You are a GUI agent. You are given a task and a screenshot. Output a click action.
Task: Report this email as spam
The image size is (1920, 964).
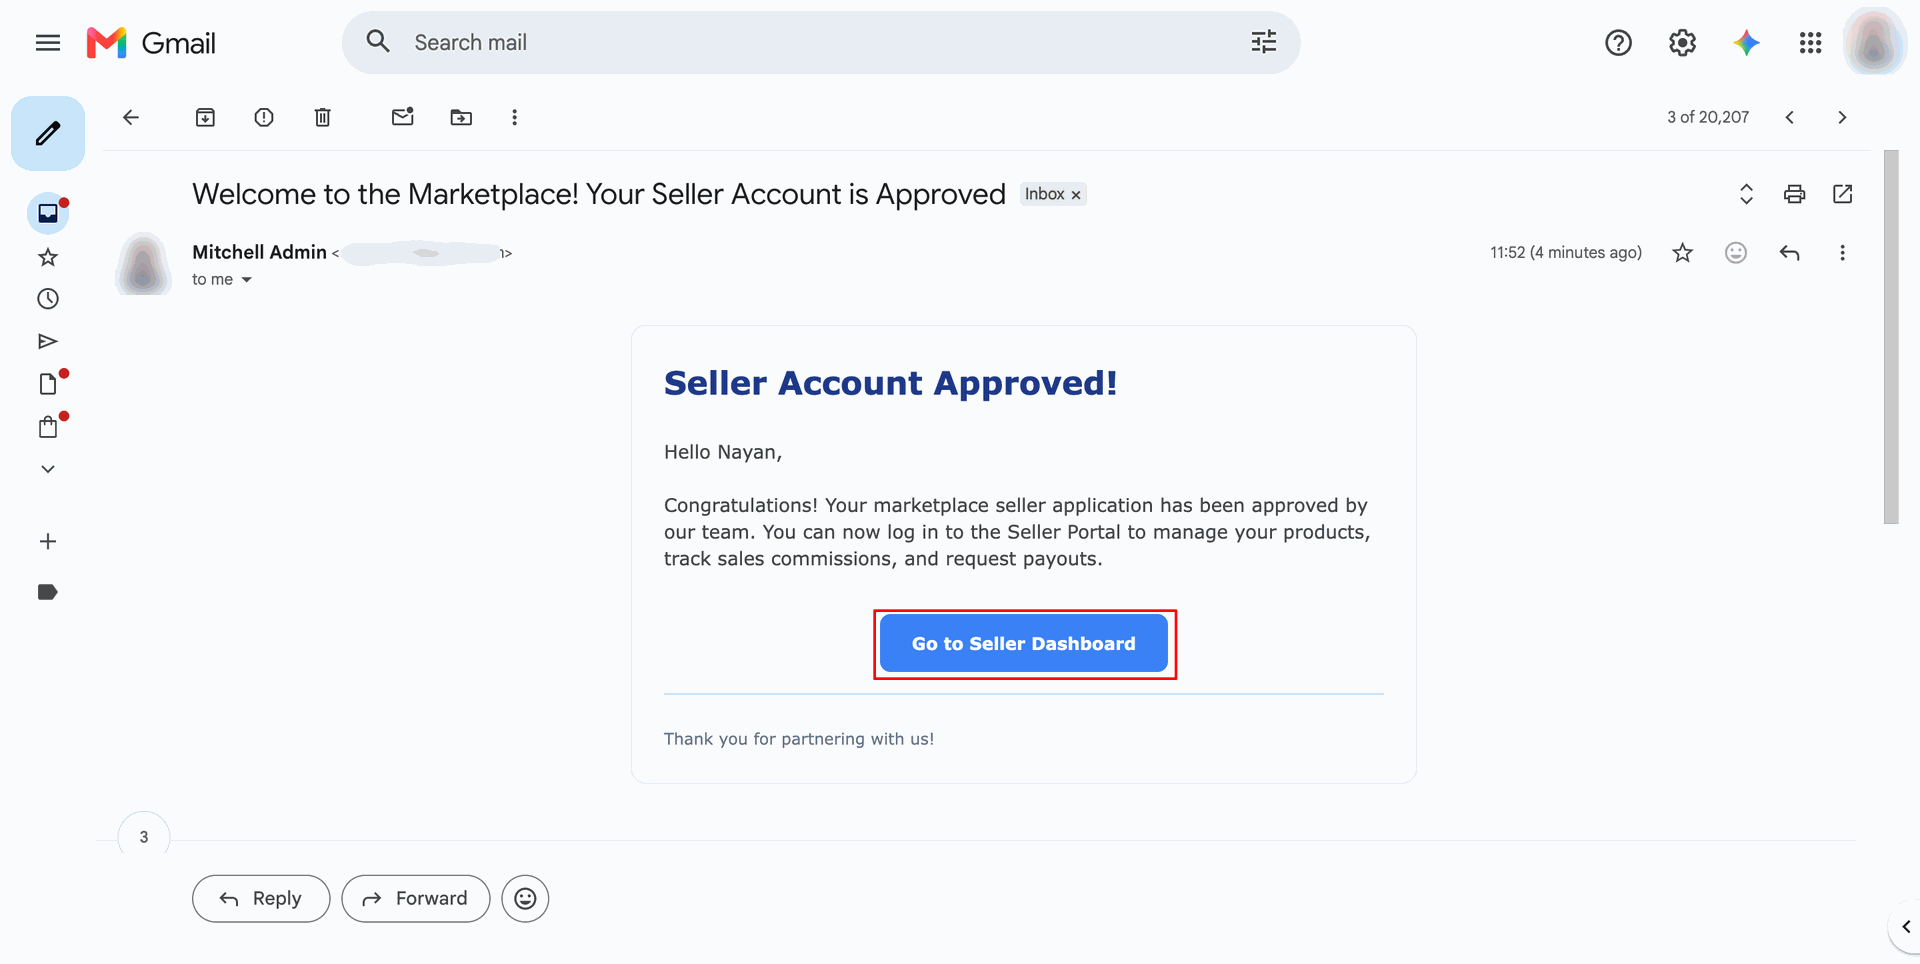coord(264,117)
